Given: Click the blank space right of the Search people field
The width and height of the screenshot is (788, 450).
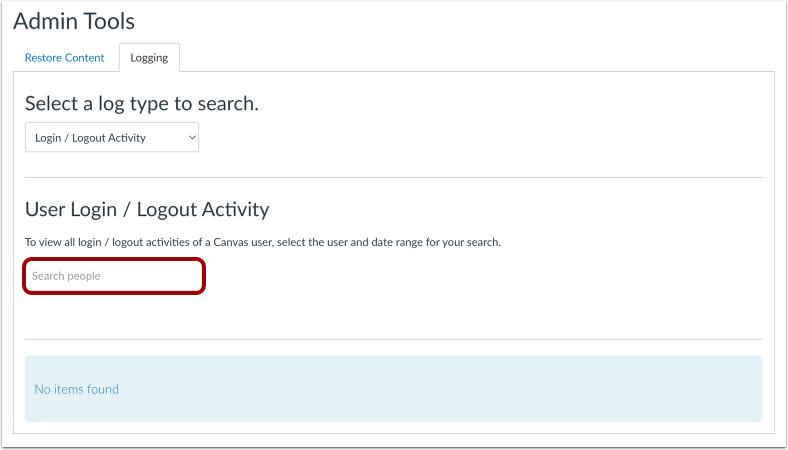Looking at the screenshot, I should click(x=482, y=276).
